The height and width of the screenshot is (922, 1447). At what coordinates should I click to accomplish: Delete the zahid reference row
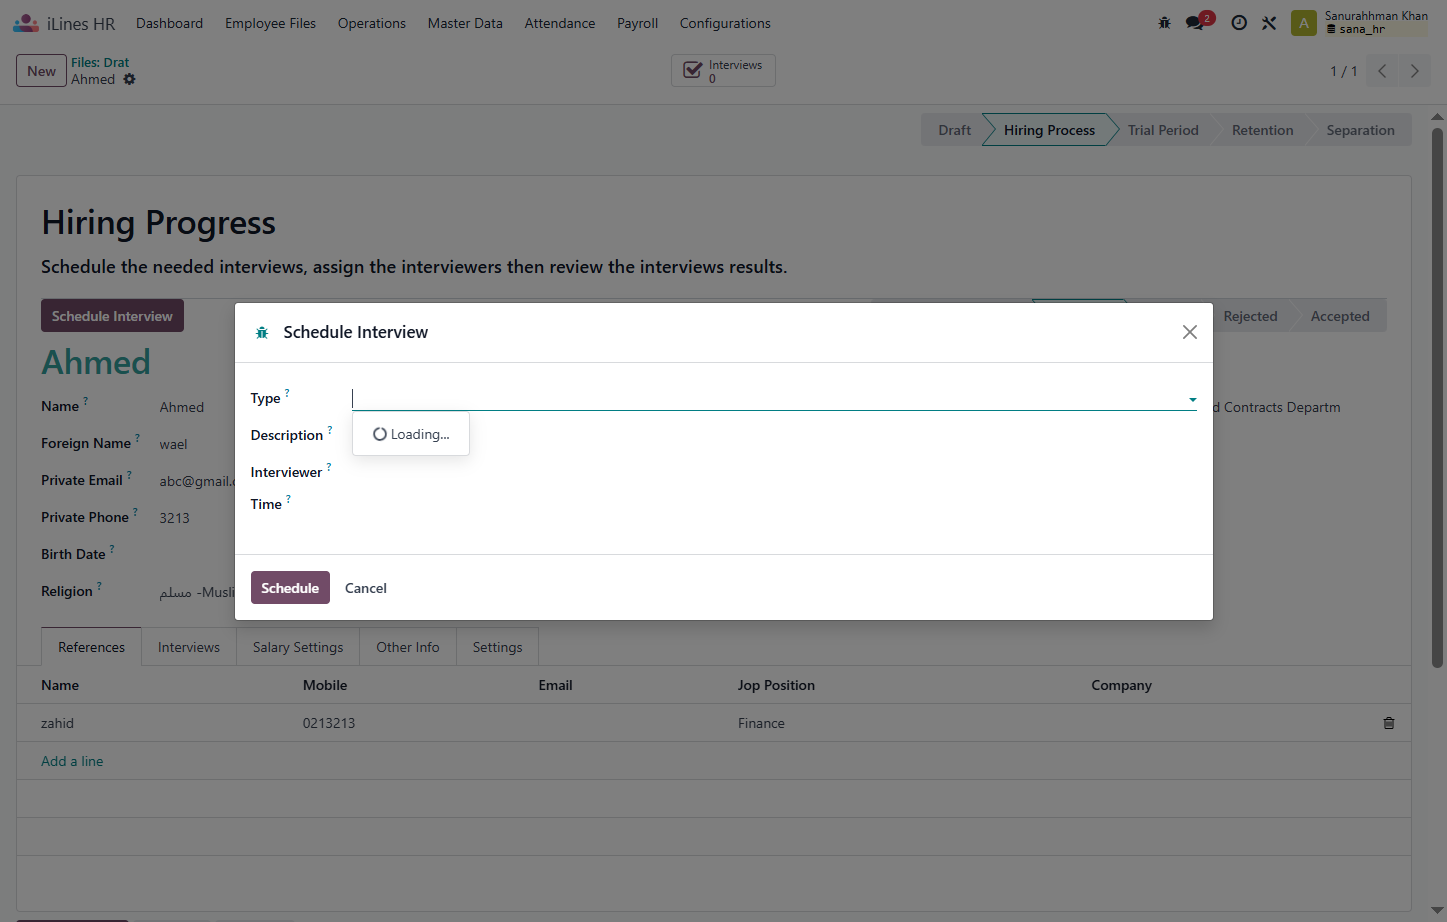pos(1389,723)
